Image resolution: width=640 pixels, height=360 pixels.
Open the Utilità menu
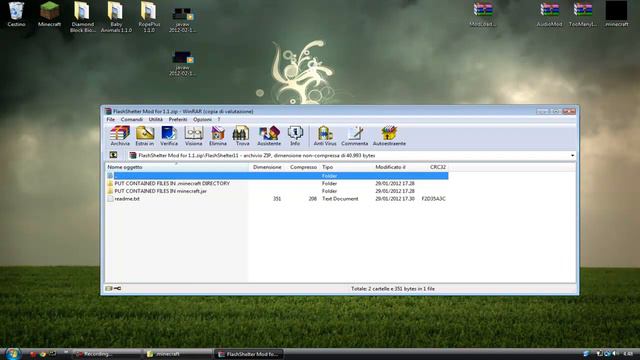pos(156,120)
